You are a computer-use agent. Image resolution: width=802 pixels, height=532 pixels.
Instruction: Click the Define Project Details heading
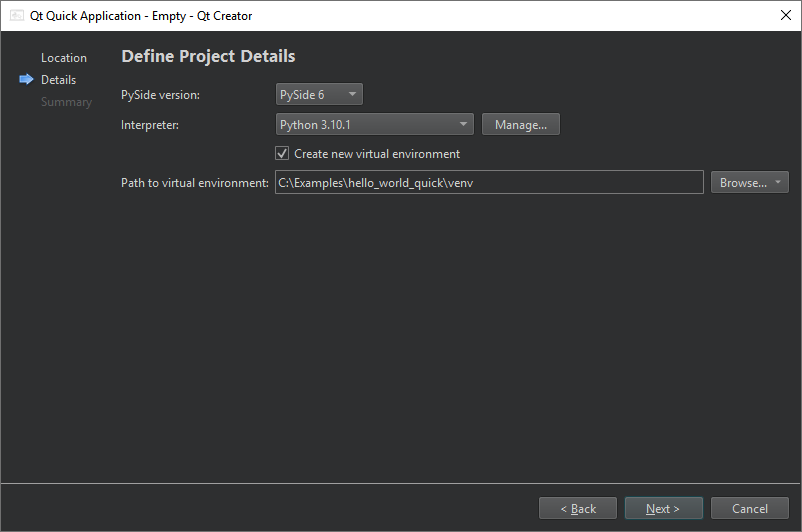click(208, 56)
